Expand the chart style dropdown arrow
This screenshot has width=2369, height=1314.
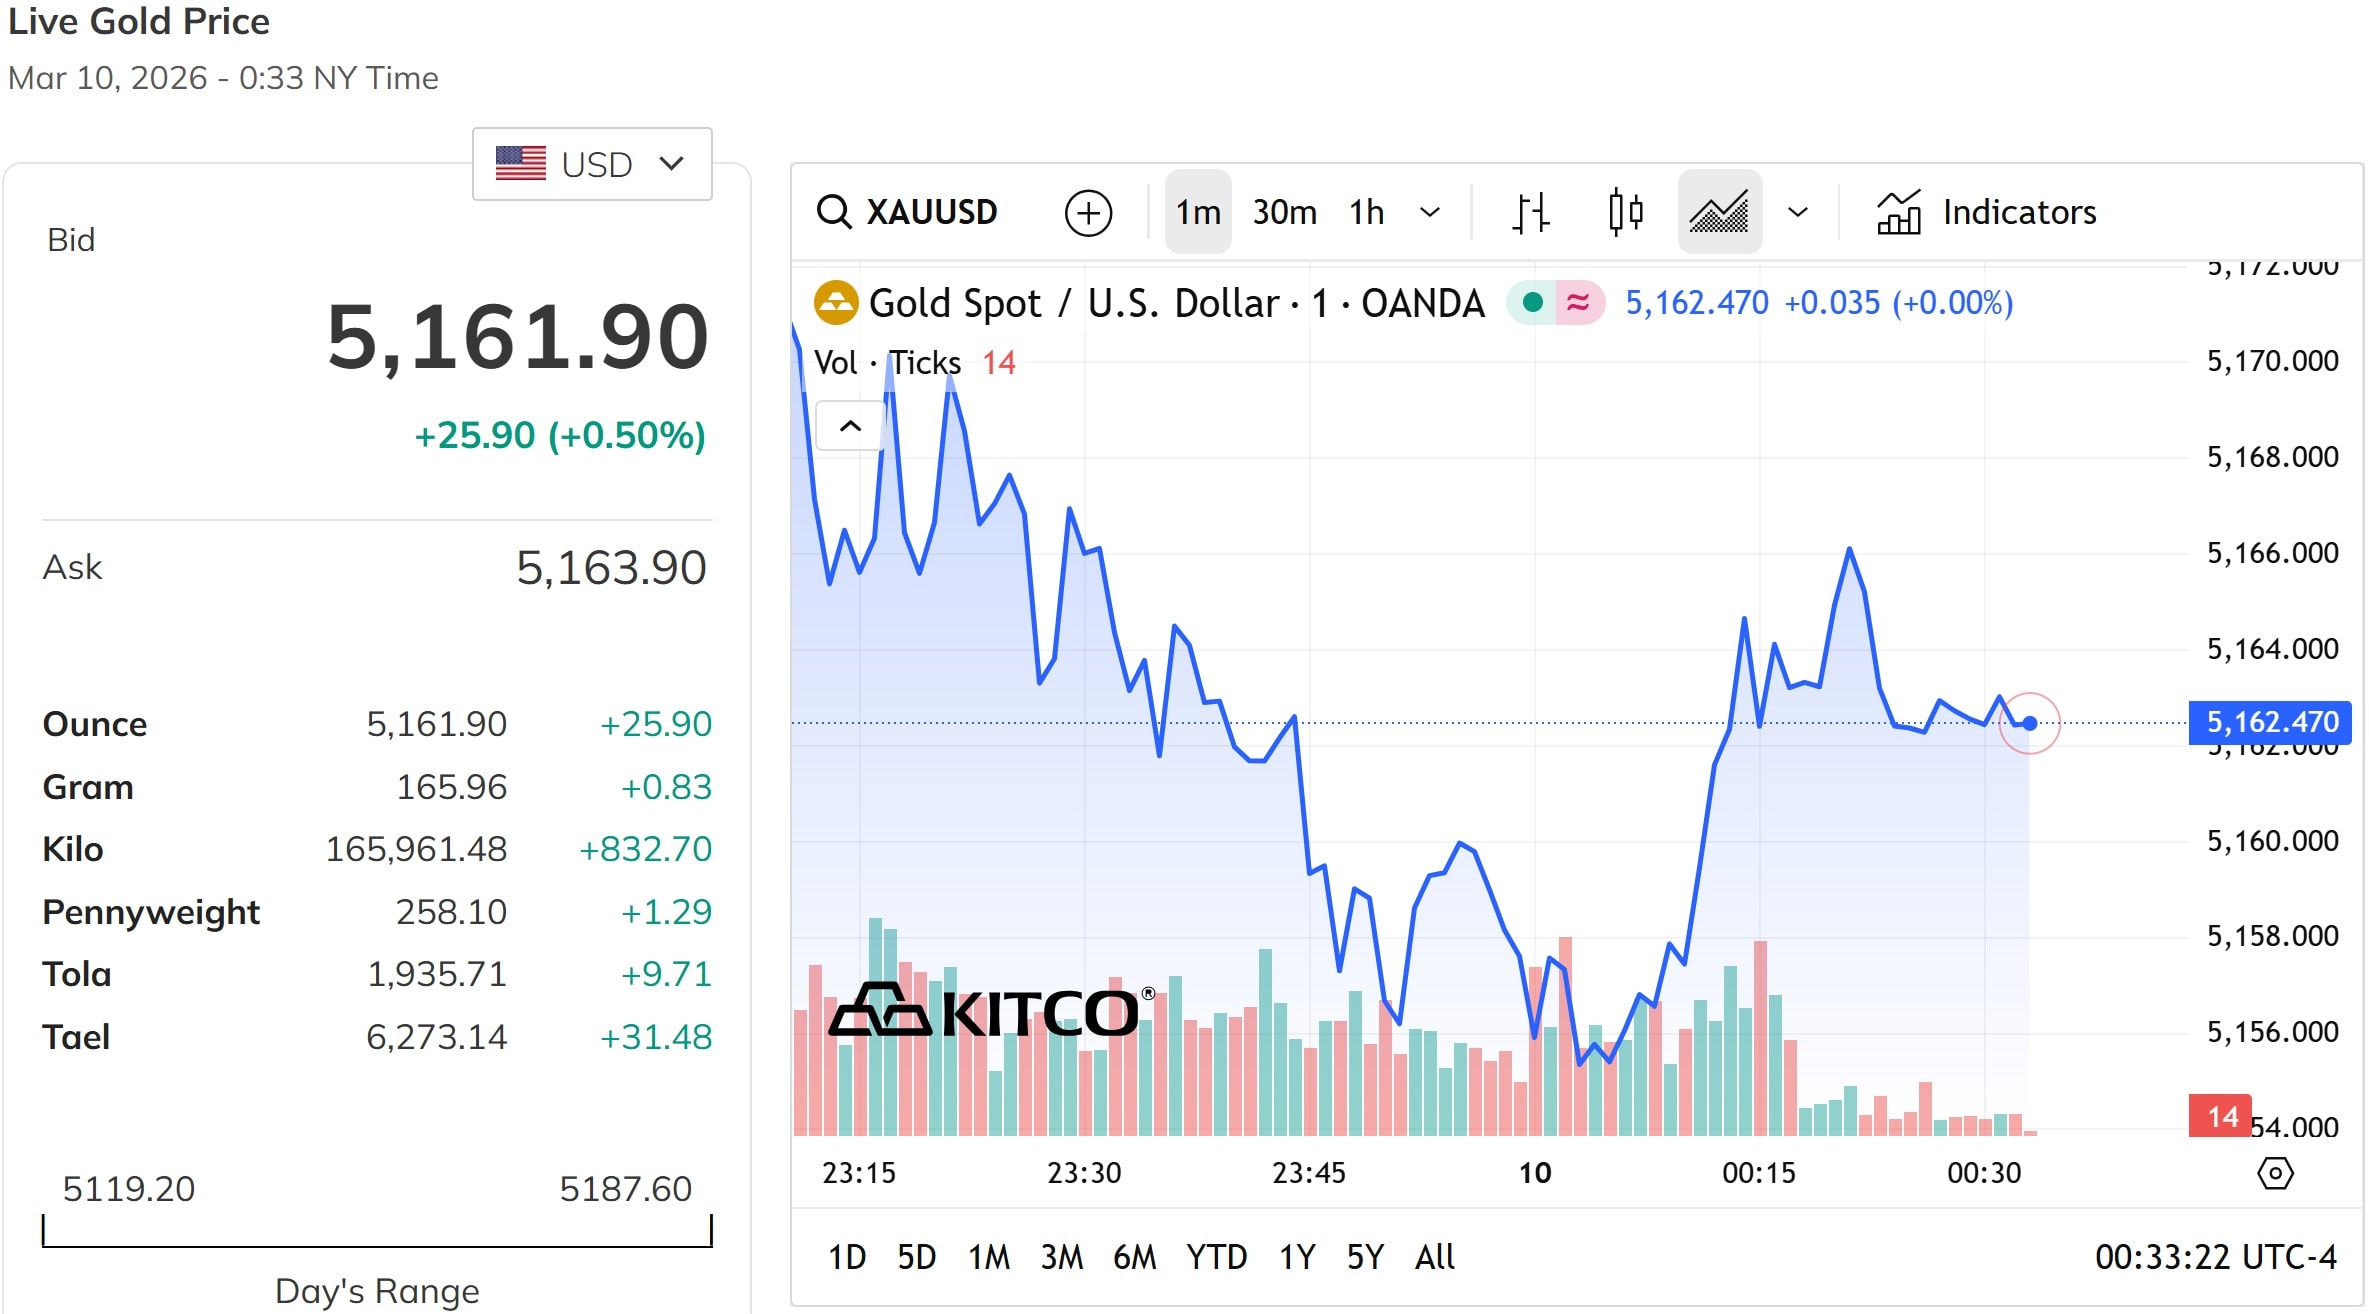pyautogui.click(x=1798, y=212)
